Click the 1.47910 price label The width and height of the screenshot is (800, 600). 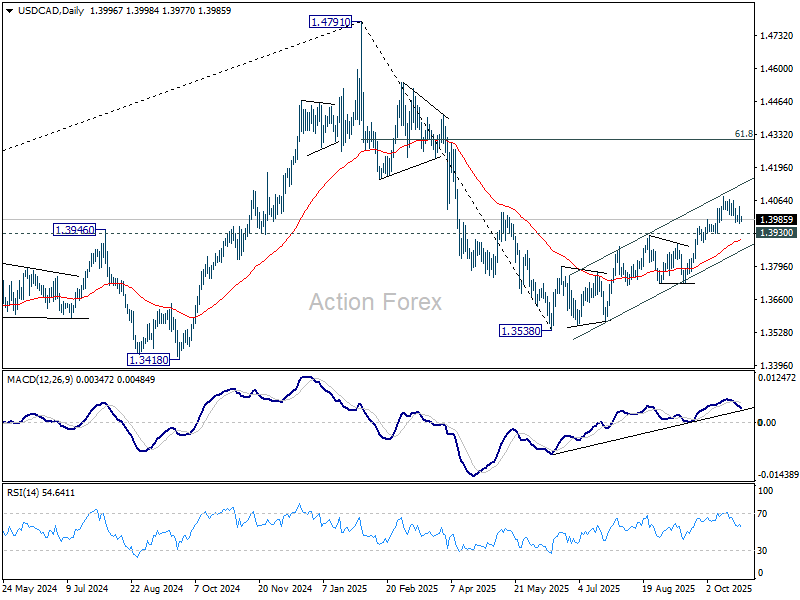point(331,22)
